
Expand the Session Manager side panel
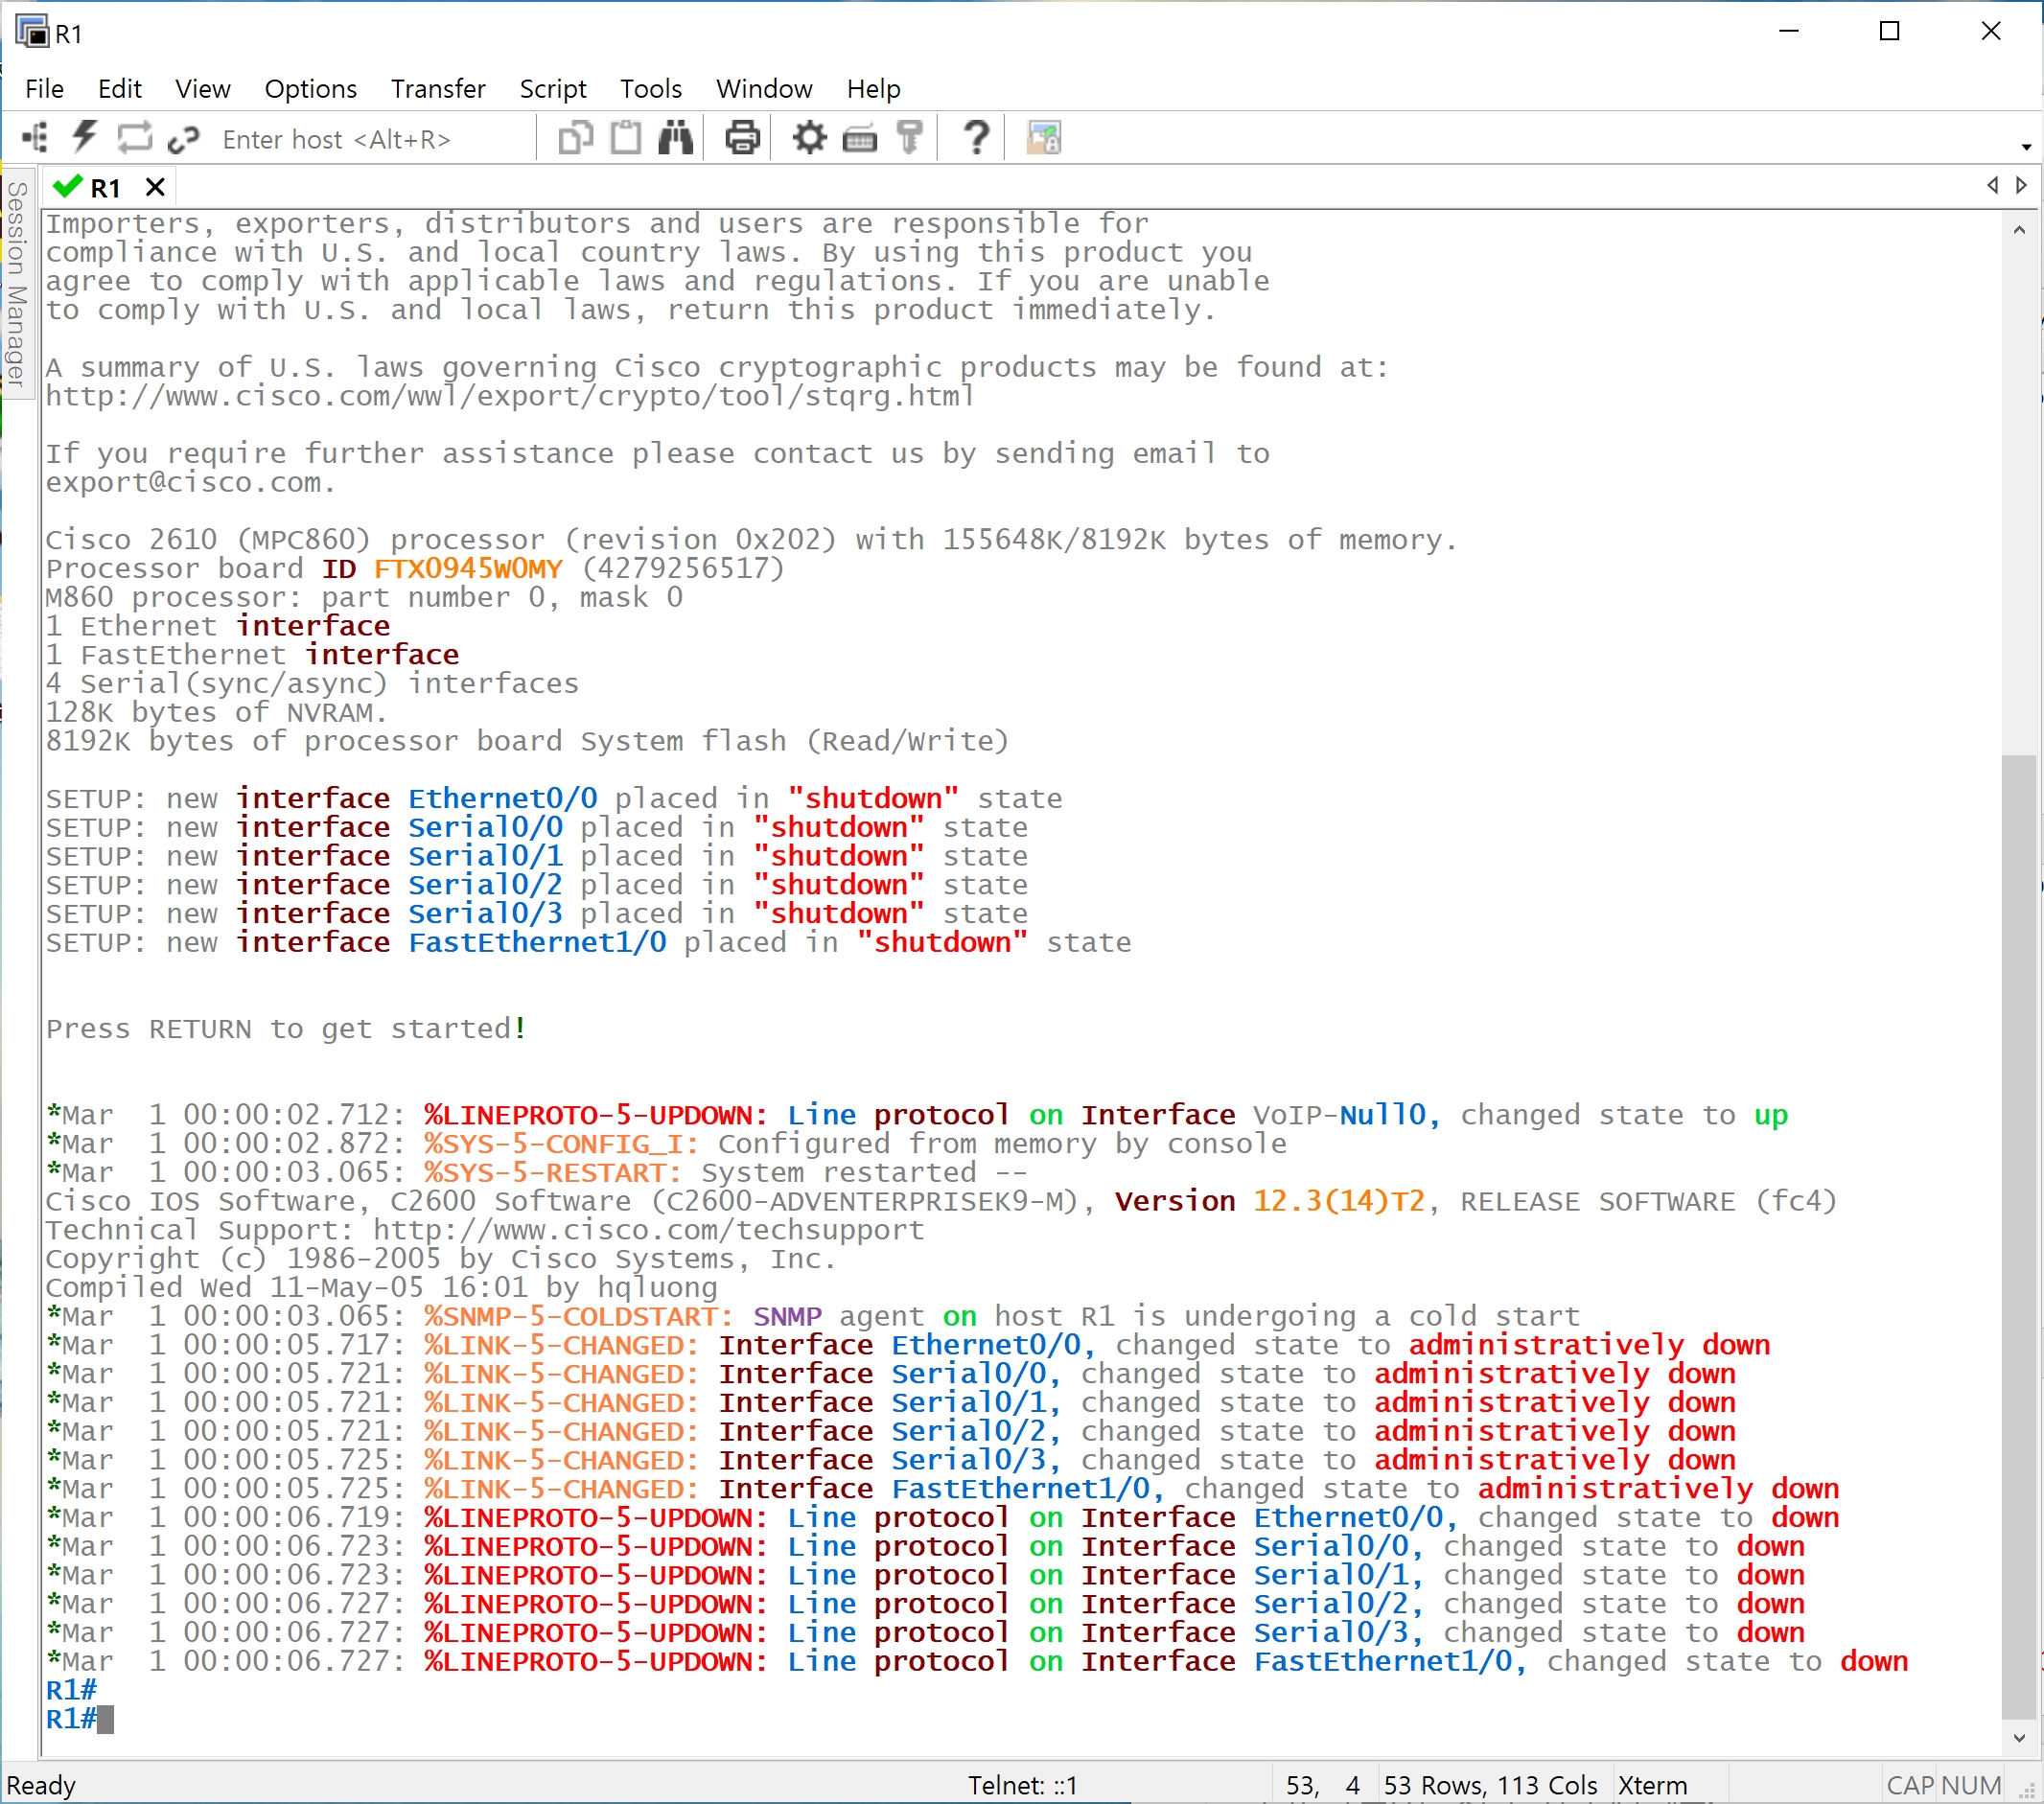[17, 285]
